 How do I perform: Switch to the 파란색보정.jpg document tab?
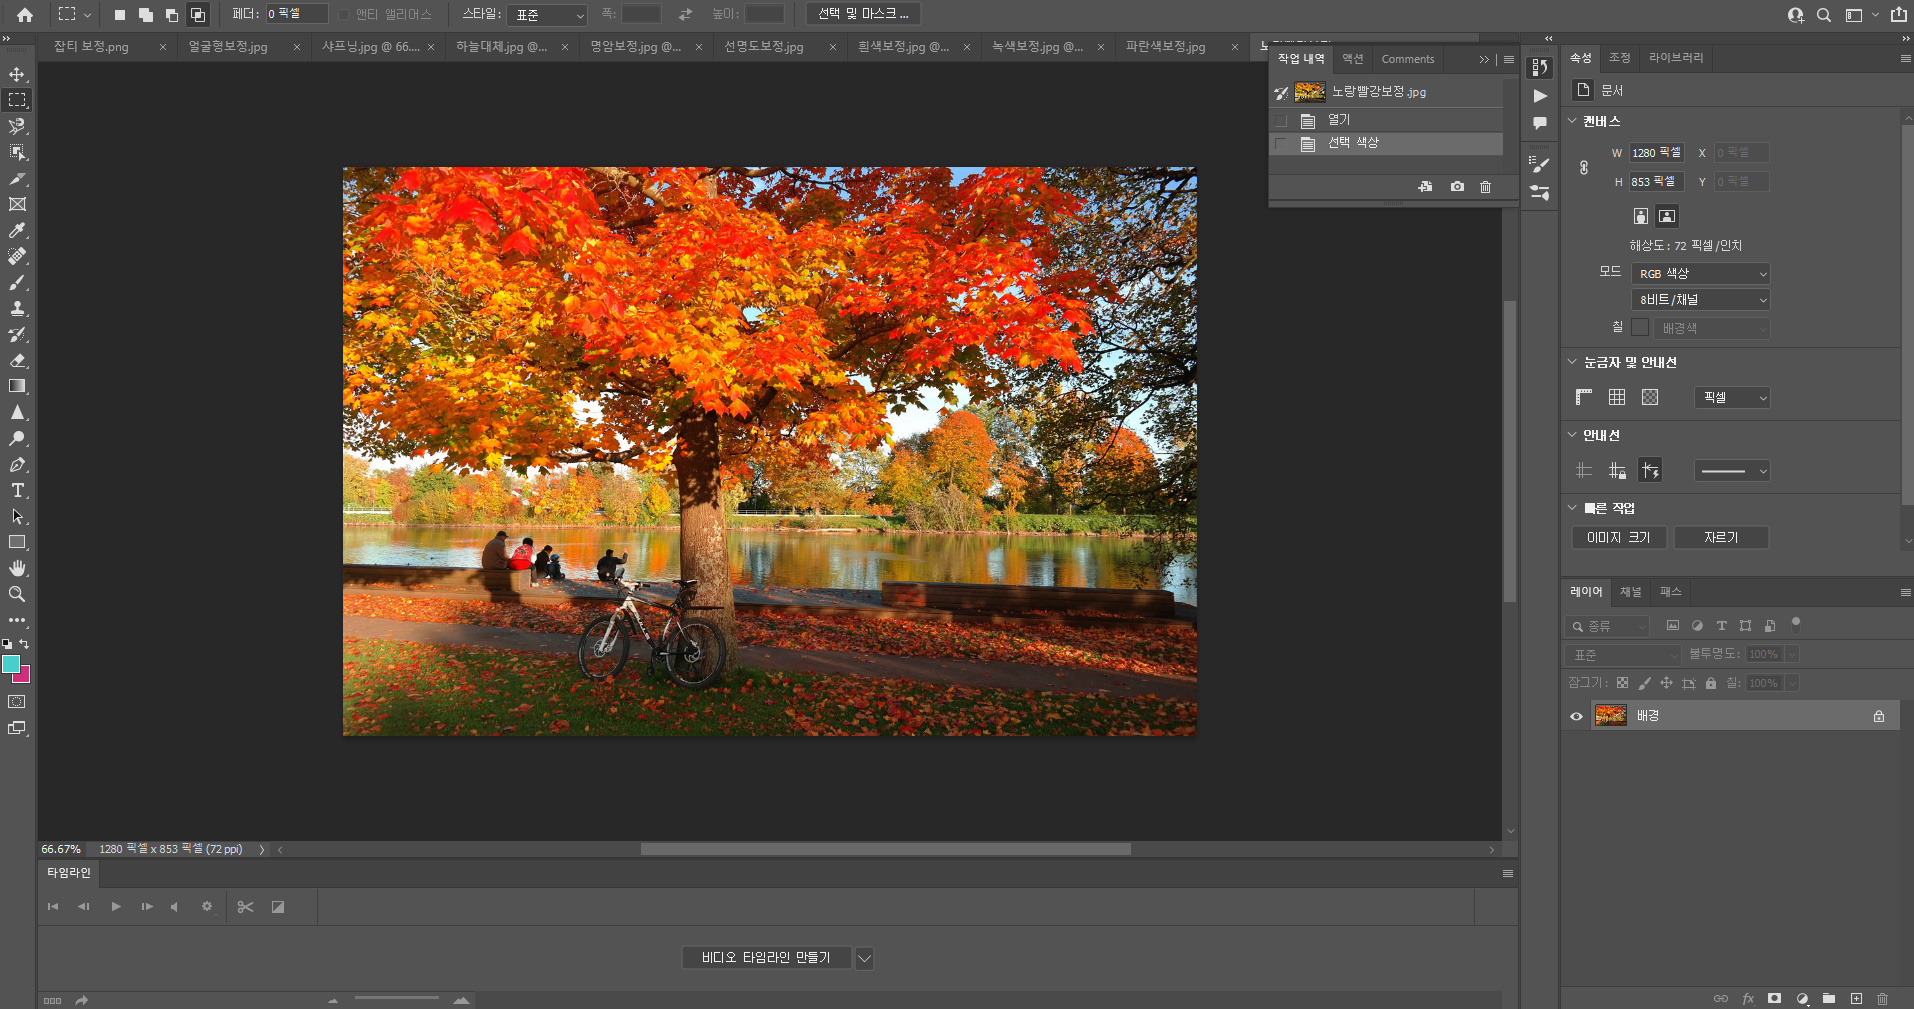[x=1165, y=47]
